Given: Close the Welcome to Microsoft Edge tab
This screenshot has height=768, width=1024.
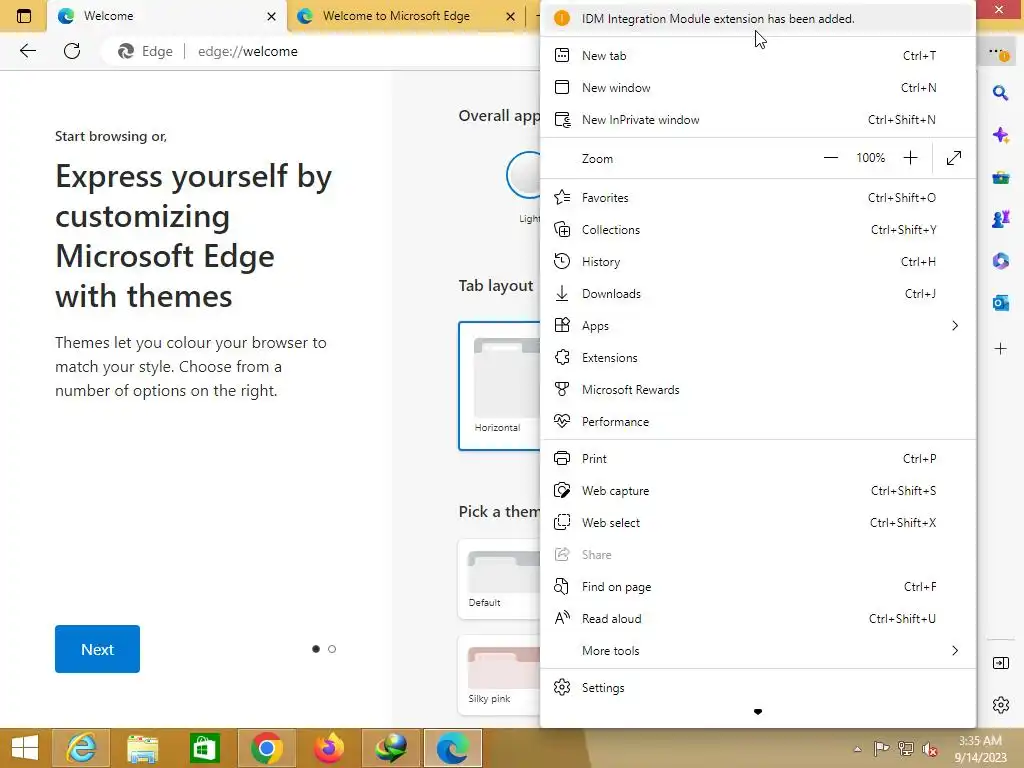Looking at the screenshot, I should pyautogui.click(x=510, y=16).
